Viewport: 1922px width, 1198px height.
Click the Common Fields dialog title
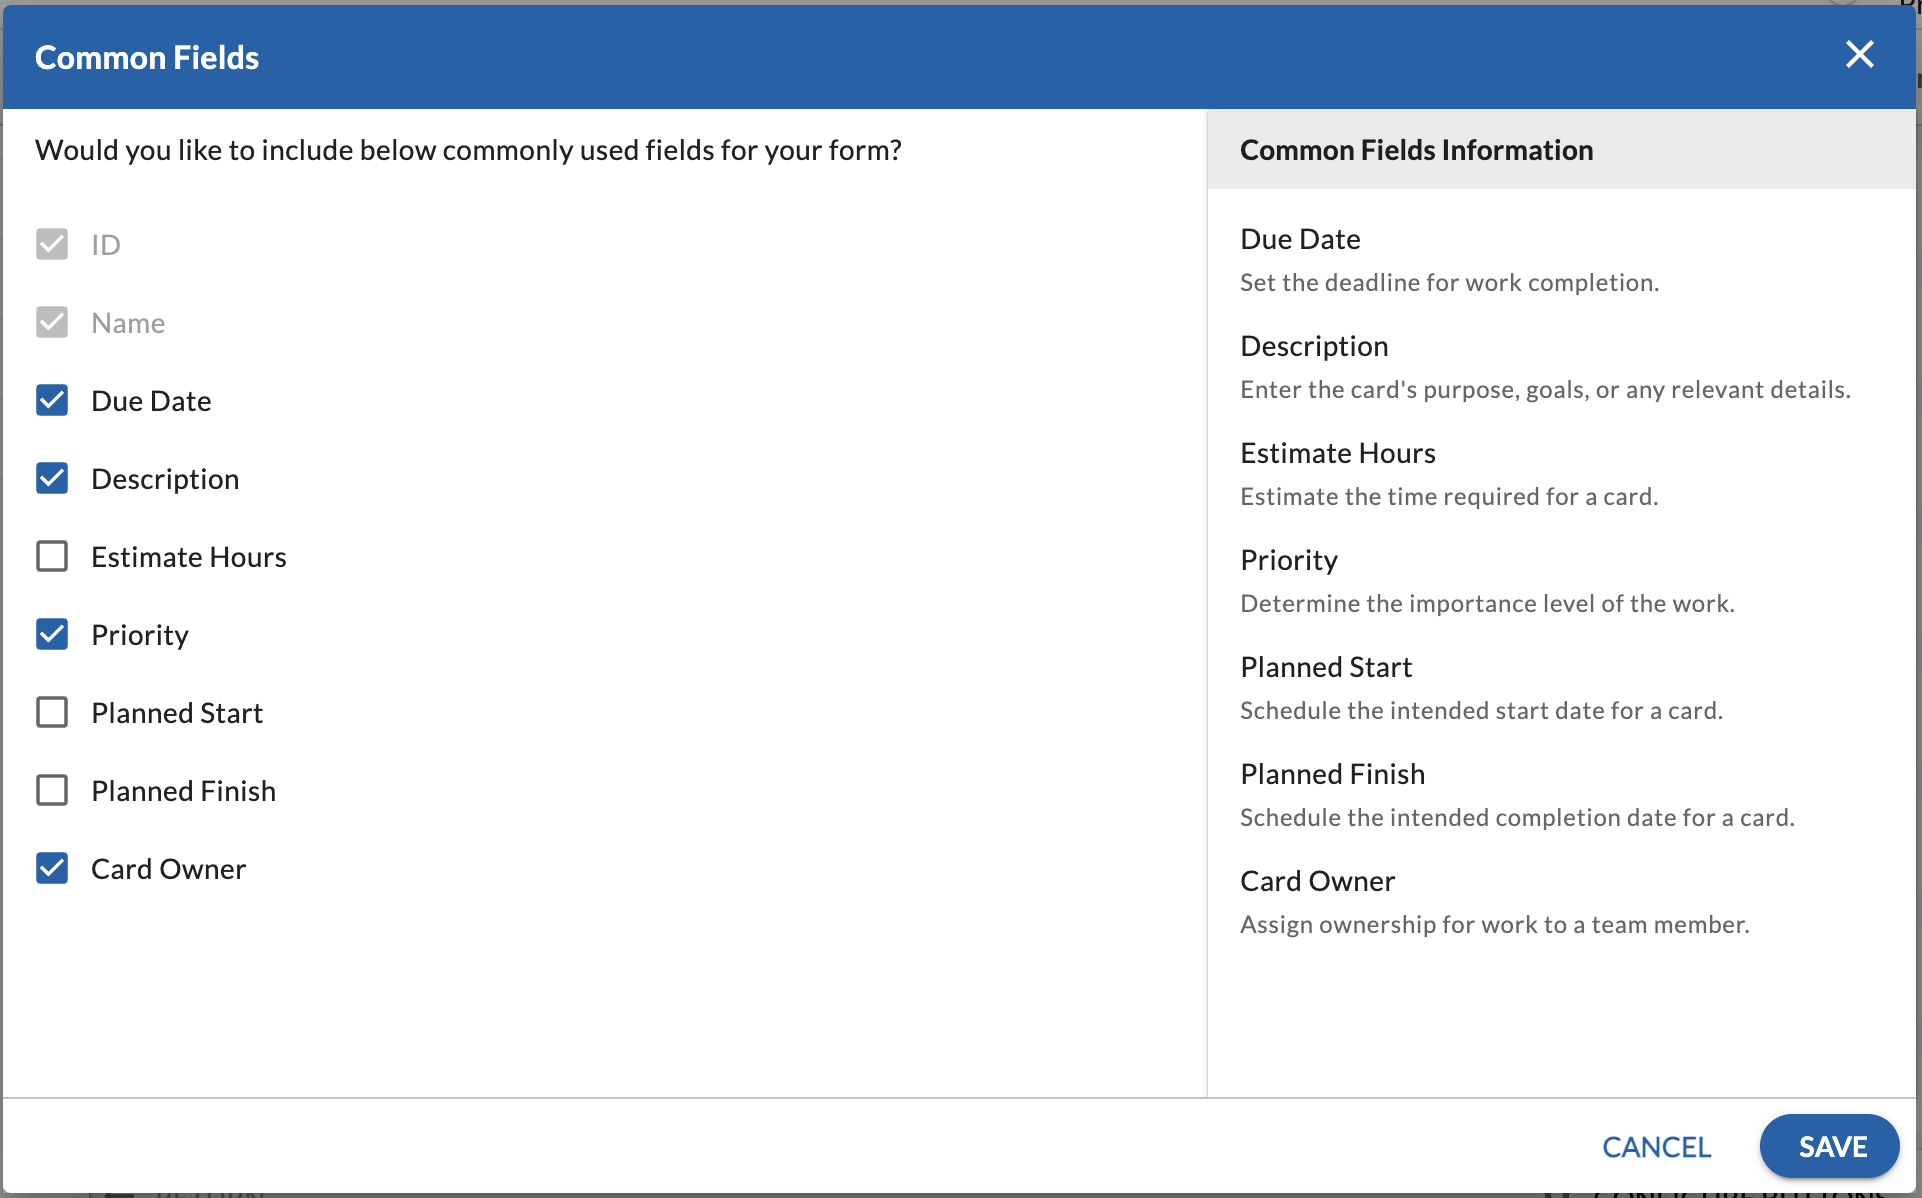click(146, 57)
